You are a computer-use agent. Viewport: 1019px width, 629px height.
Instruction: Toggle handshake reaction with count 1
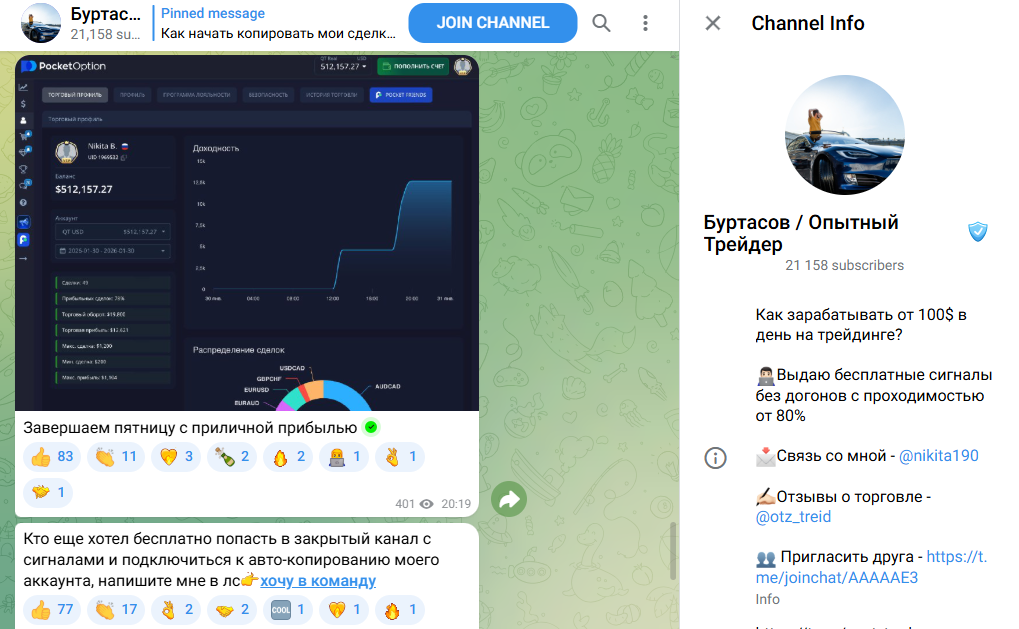pyautogui.click(x=48, y=492)
